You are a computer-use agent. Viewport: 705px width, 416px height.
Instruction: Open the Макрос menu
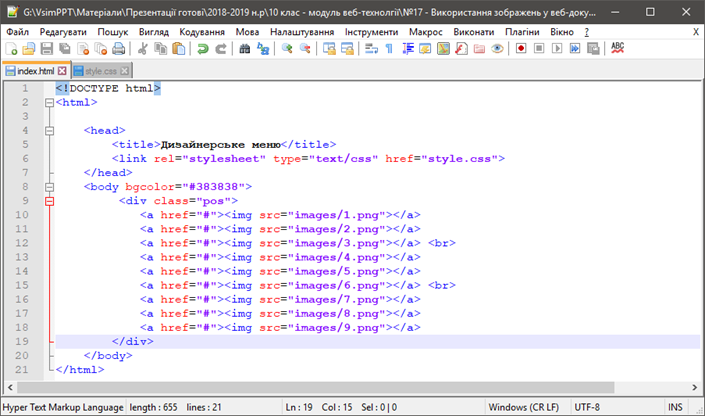[x=425, y=32]
